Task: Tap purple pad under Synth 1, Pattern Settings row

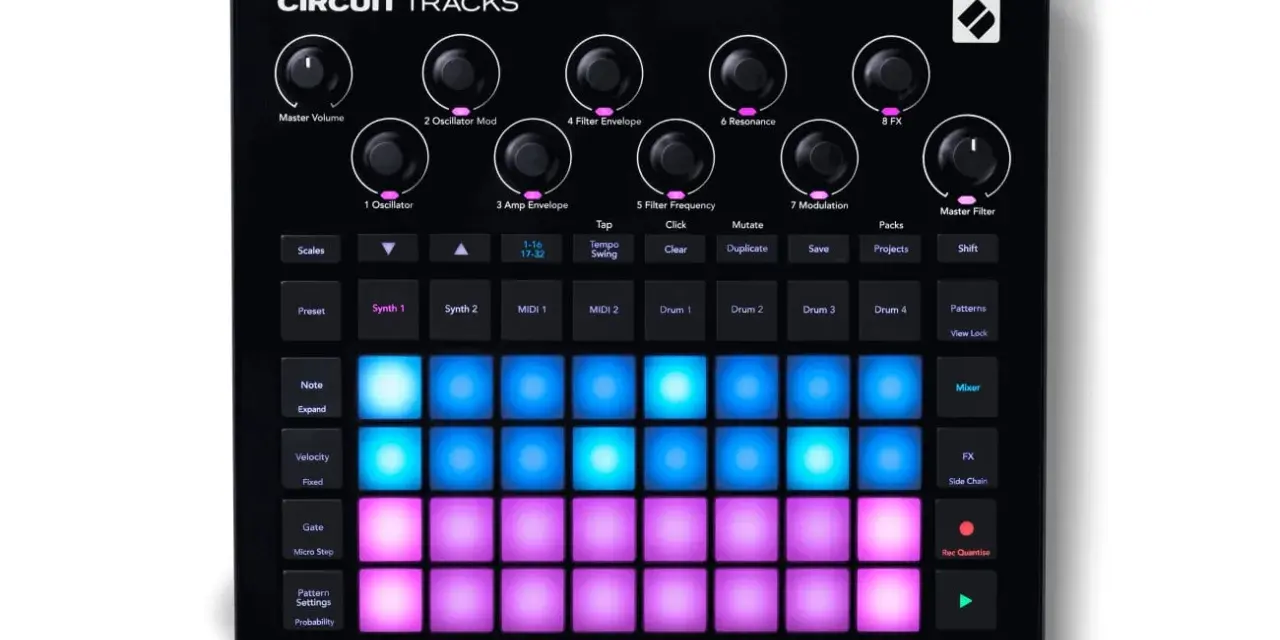Action: pos(390,601)
